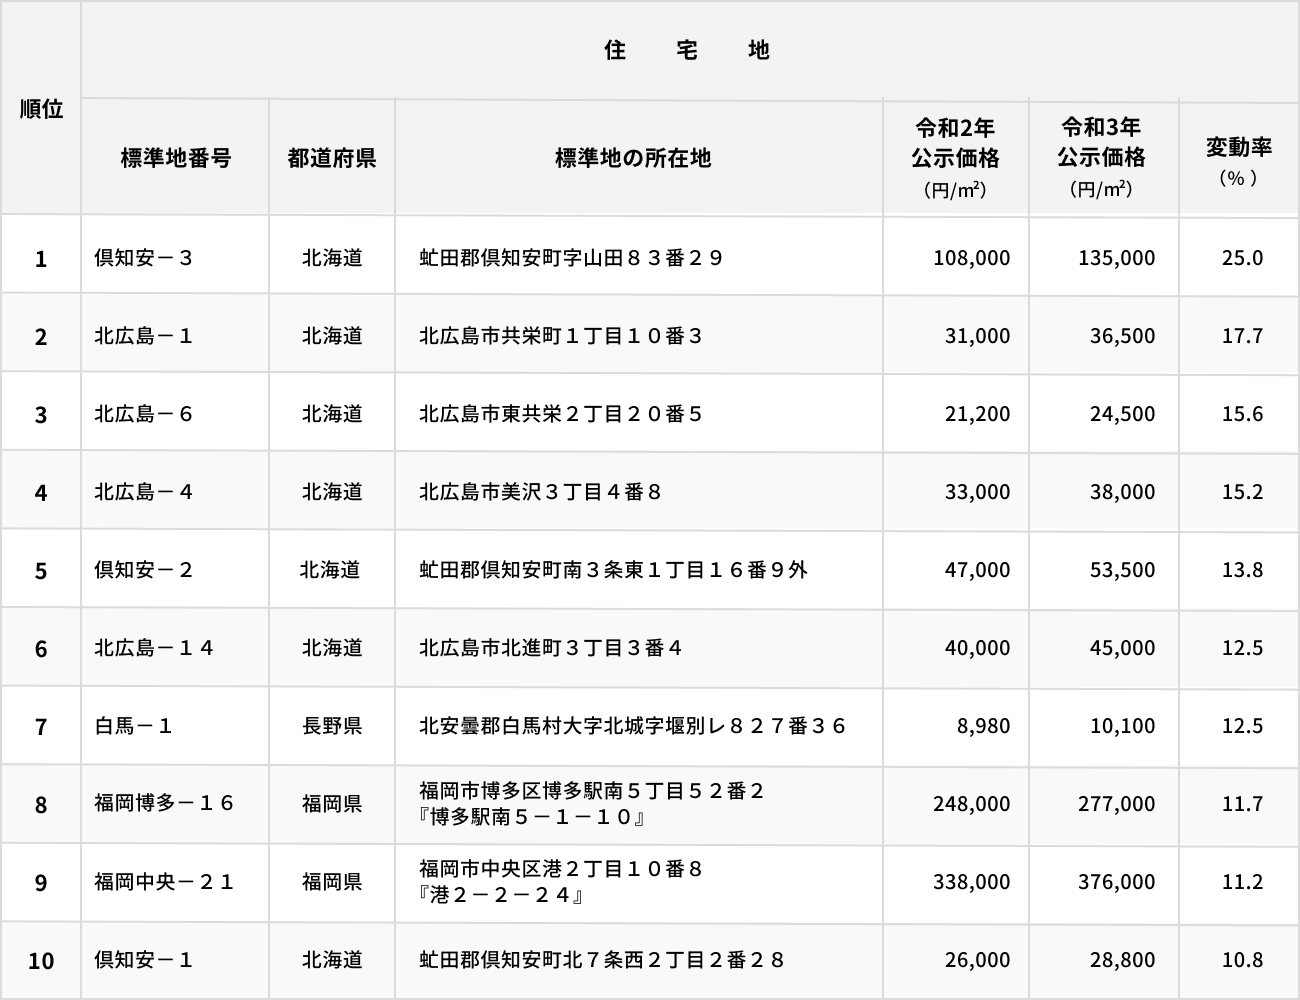This screenshot has width=1300, height=1000.
Task: Click address 北広島市東共栄２丁目２０番５
Action: coord(561,414)
